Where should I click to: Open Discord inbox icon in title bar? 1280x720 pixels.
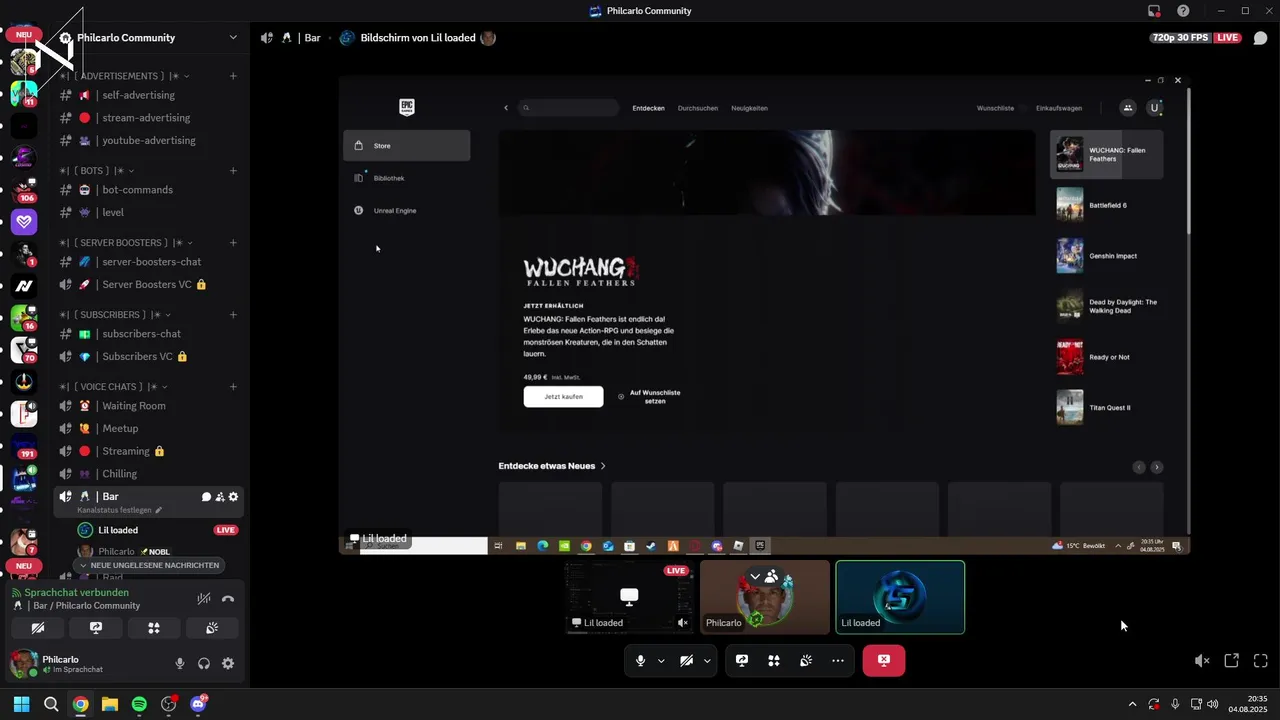click(x=1154, y=11)
